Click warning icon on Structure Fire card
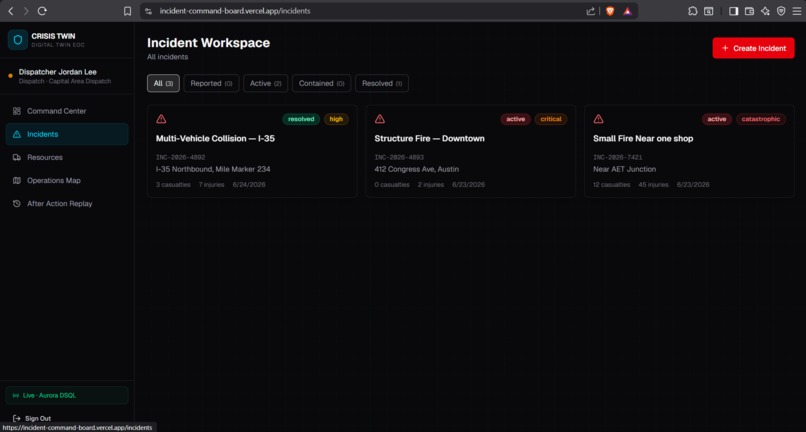 click(380, 119)
